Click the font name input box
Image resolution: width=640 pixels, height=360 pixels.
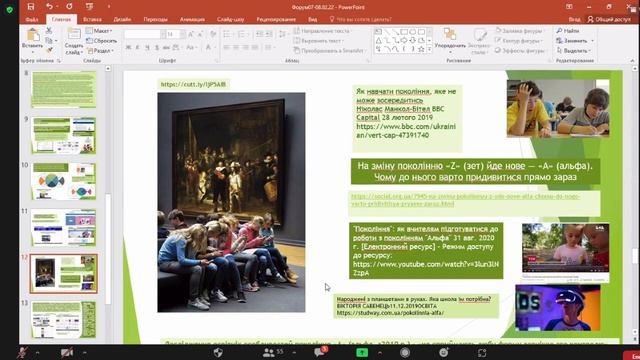coord(142,35)
